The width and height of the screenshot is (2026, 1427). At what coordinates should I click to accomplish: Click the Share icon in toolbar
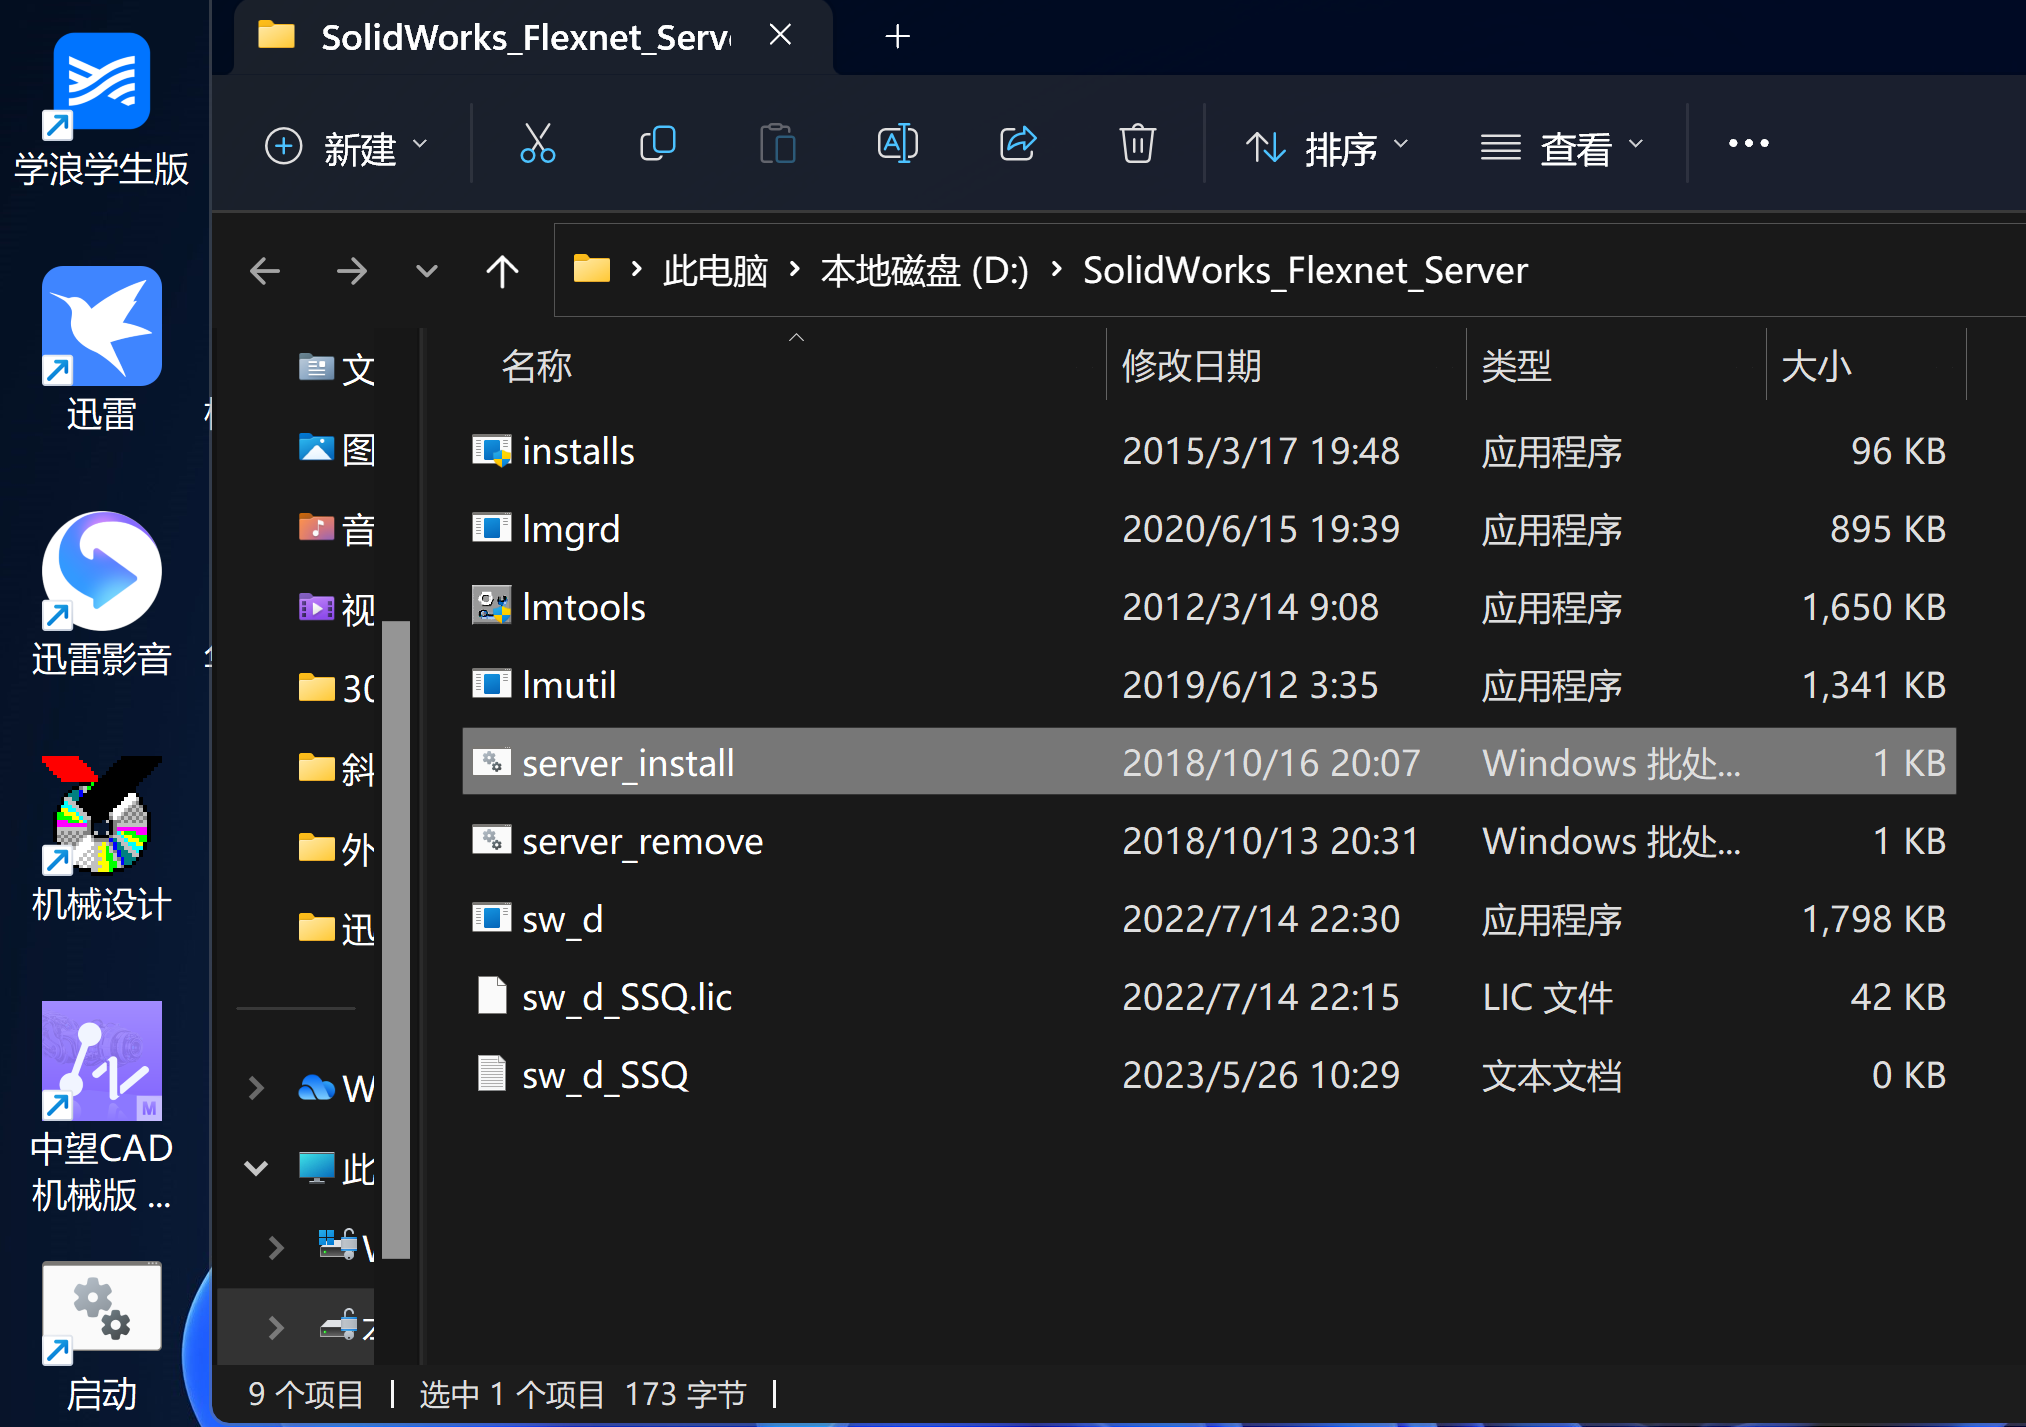(1018, 144)
